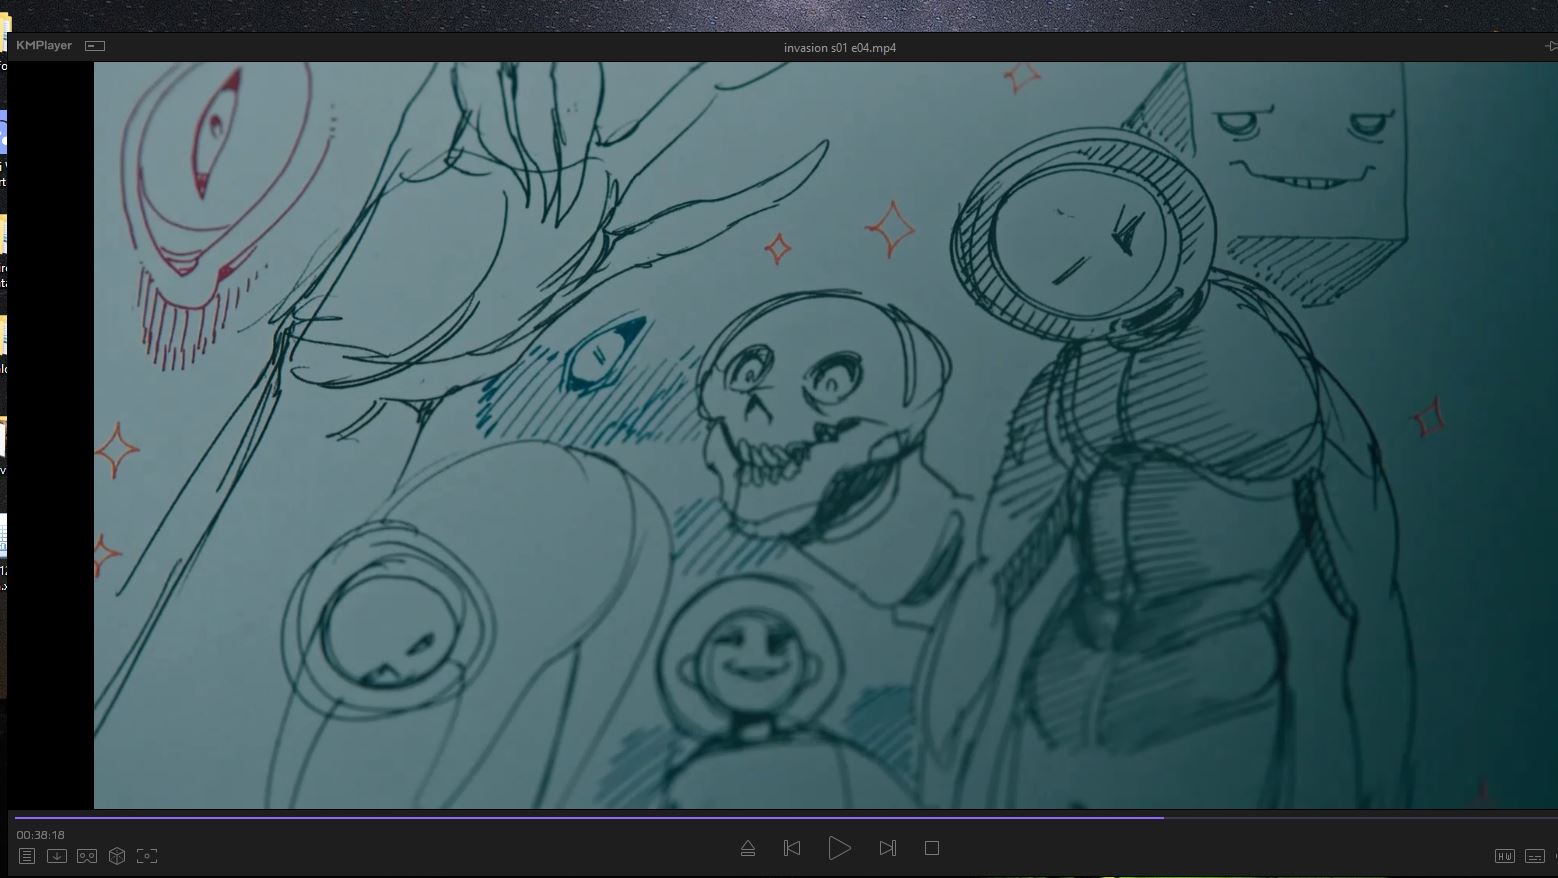Toggle HW hardware acceleration
Viewport: 1558px width, 878px height.
[x=1504, y=856]
